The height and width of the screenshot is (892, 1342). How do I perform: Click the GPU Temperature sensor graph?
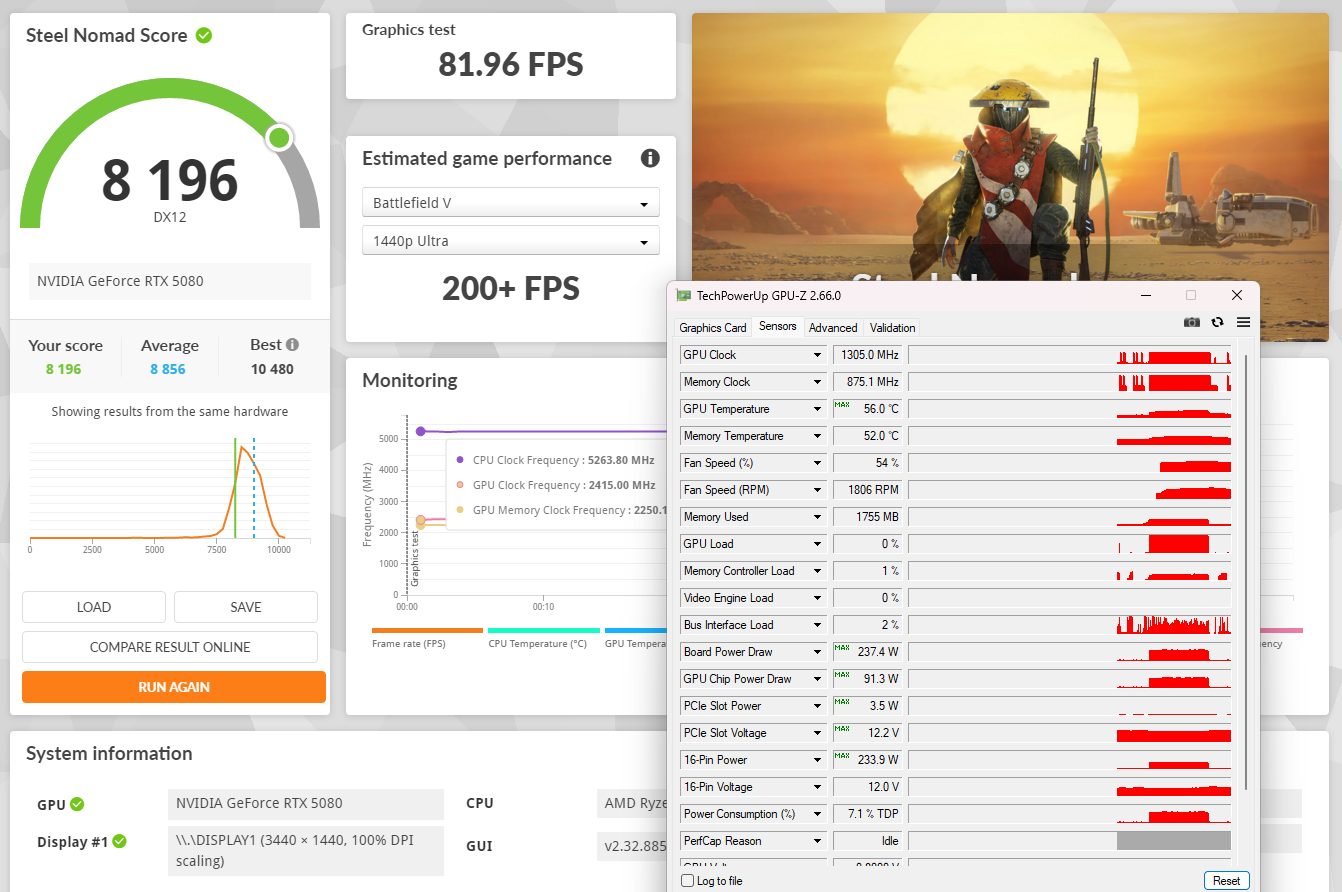click(1069, 409)
